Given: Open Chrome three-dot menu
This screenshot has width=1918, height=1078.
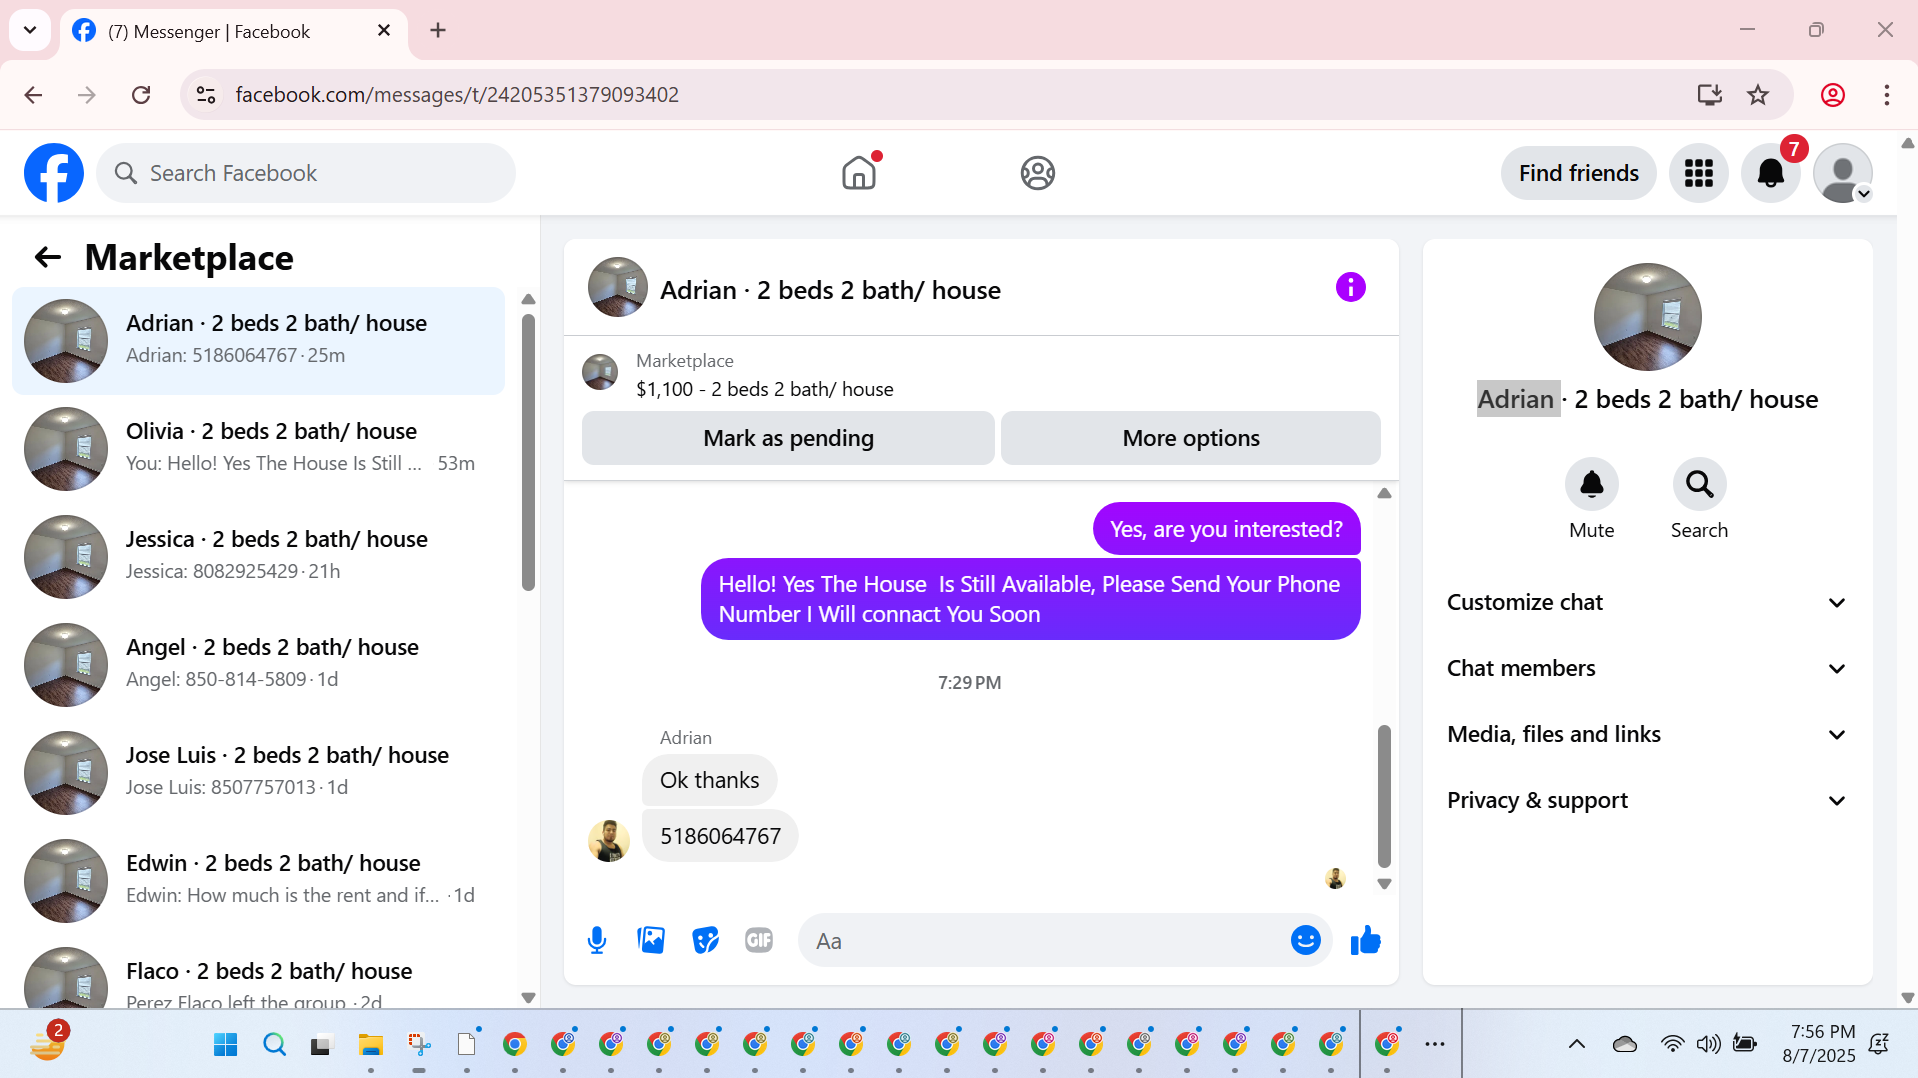Looking at the screenshot, I should 1887,95.
